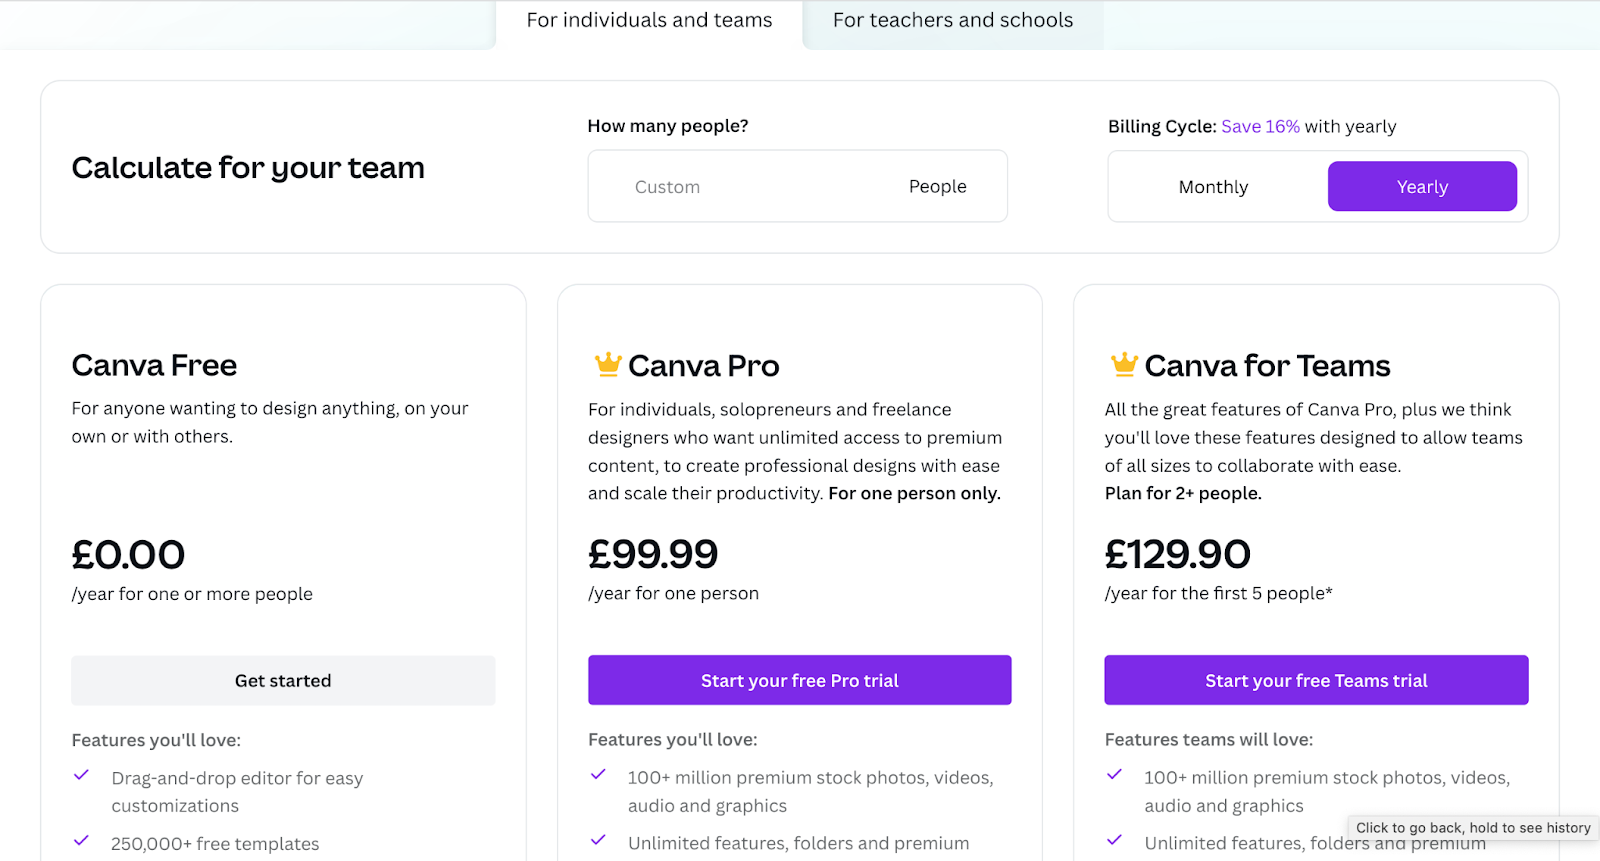
Task: Click the Canva for Teams crown icon
Action: pos(1124,364)
